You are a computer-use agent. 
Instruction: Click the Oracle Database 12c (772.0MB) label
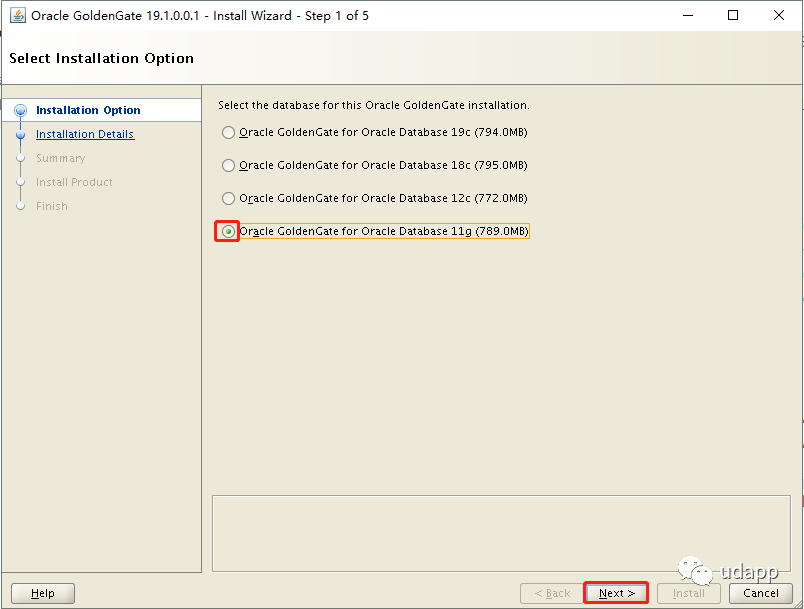383,199
